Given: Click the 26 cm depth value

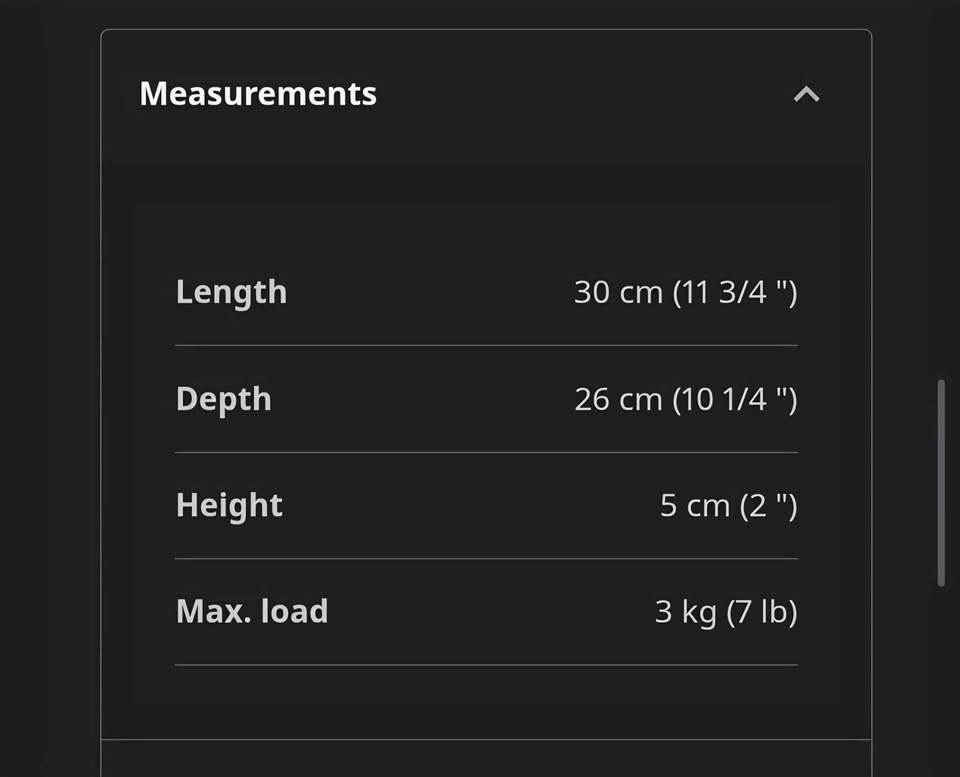Looking at the screenshot, I should point(686,399).
